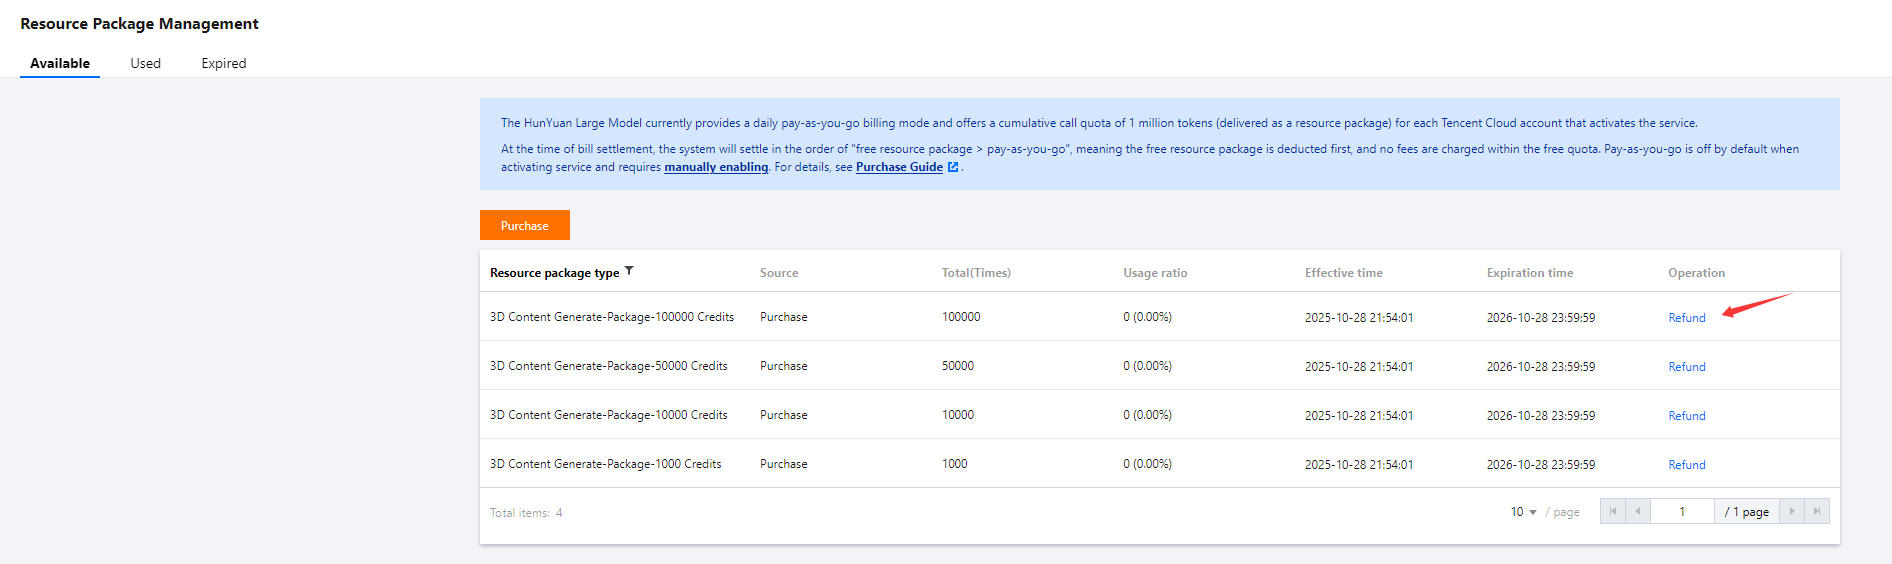This screenshot has height=564, width=1892.
Task: Click external link icon beside Purchase Guide
Action: [953, 167]
